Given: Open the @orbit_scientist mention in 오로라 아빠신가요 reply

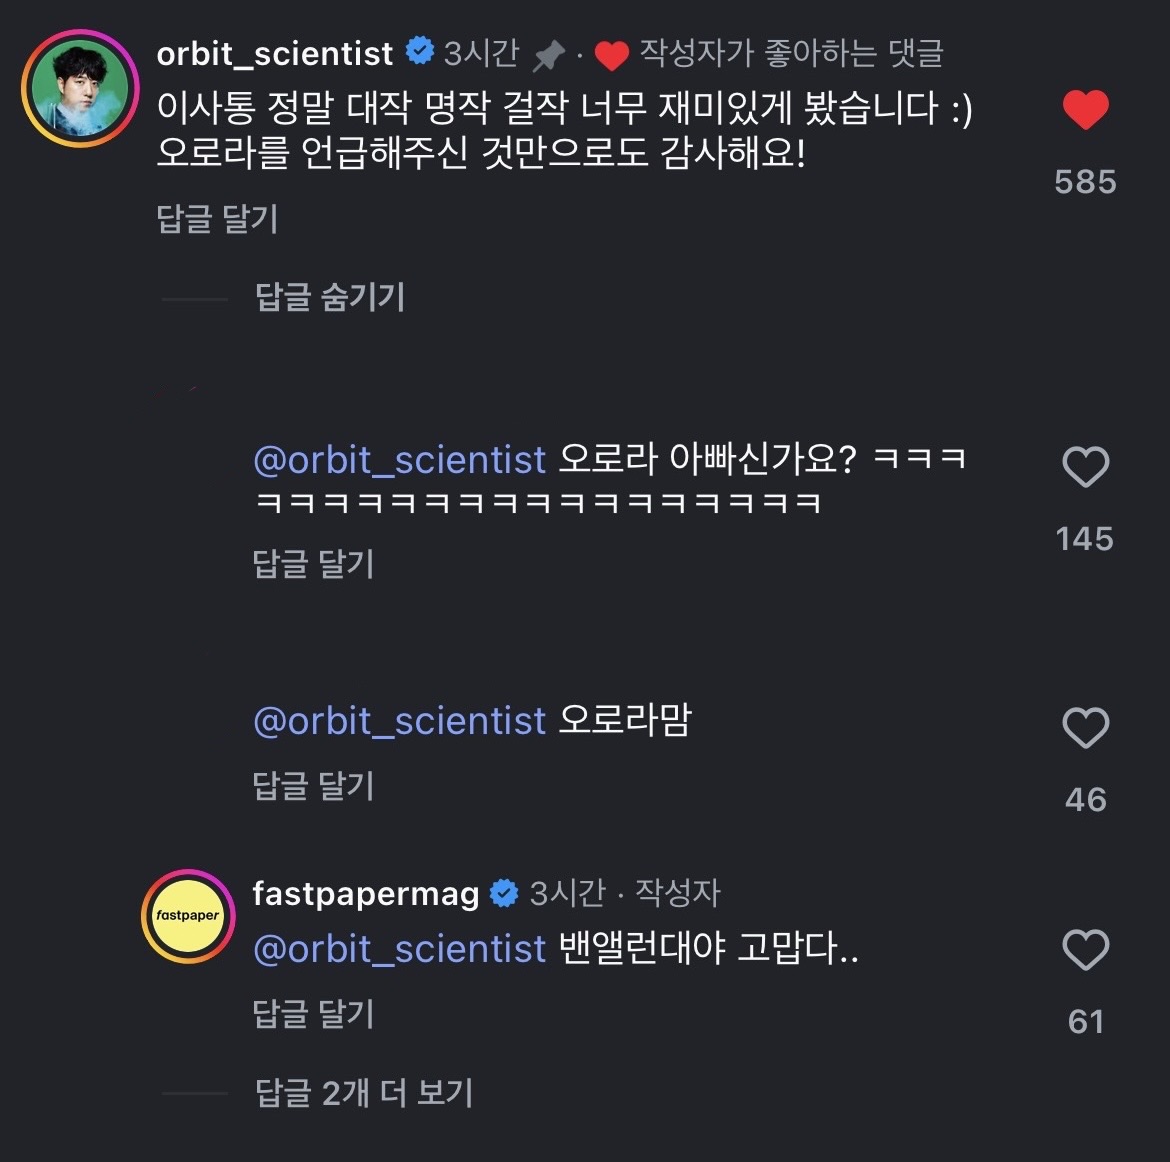Looking at the screenshot, I should pos(400,460).
